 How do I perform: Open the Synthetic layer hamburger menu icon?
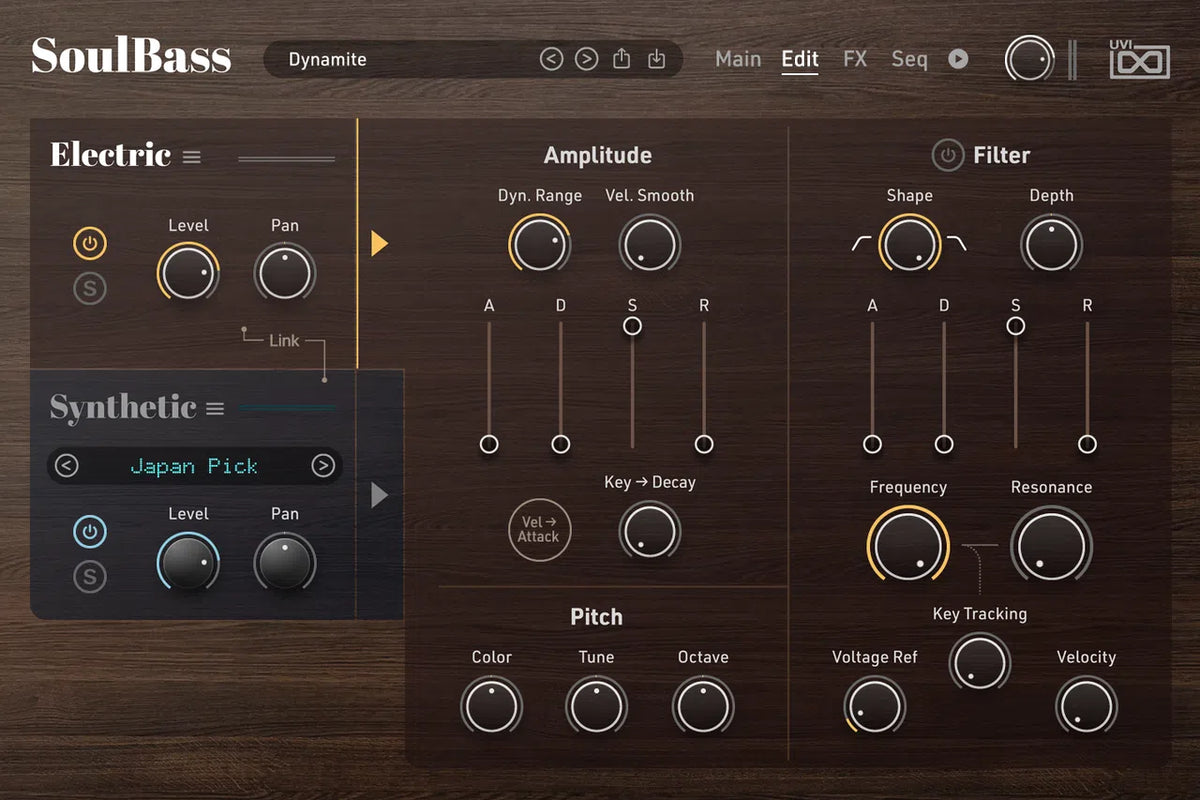click(214, 407)
